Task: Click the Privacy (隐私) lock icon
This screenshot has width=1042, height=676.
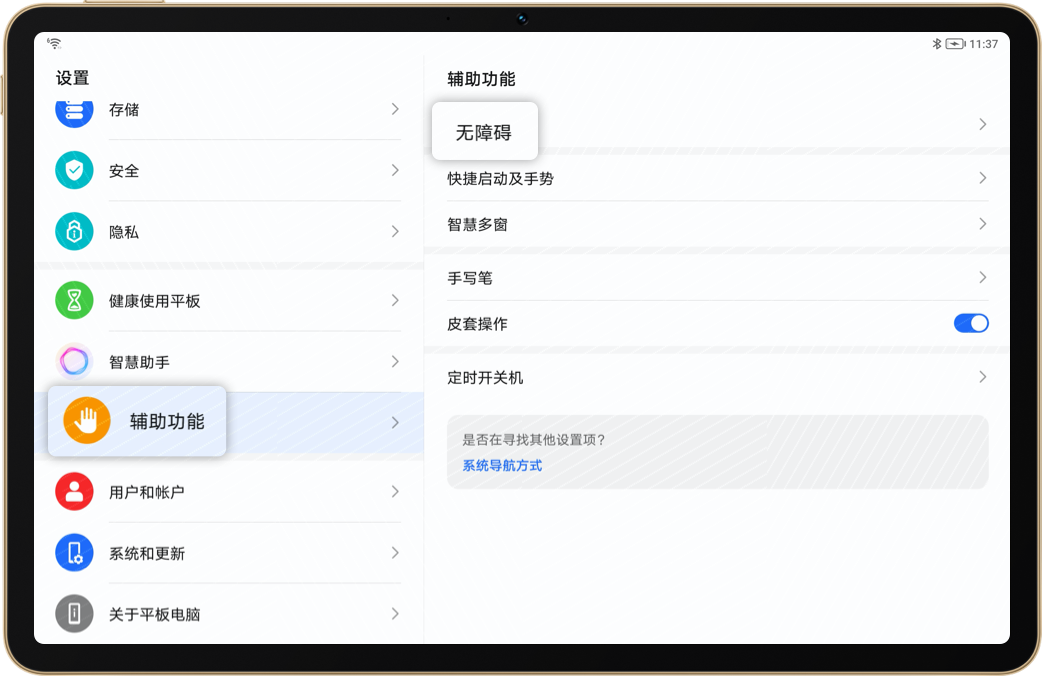Action: [74, 231]
